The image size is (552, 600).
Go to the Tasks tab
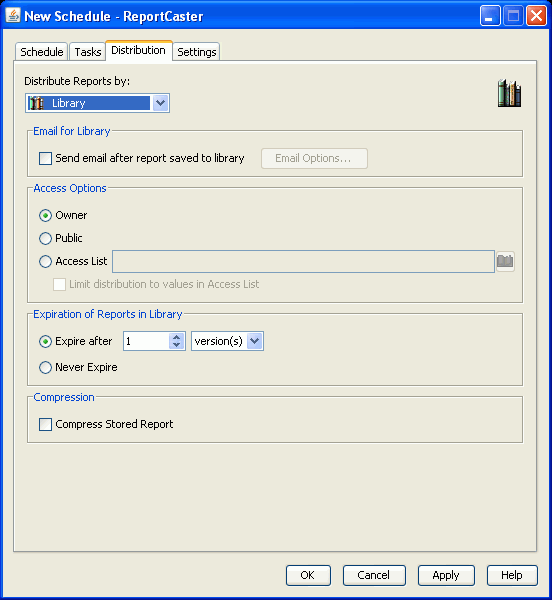point(88,52)
